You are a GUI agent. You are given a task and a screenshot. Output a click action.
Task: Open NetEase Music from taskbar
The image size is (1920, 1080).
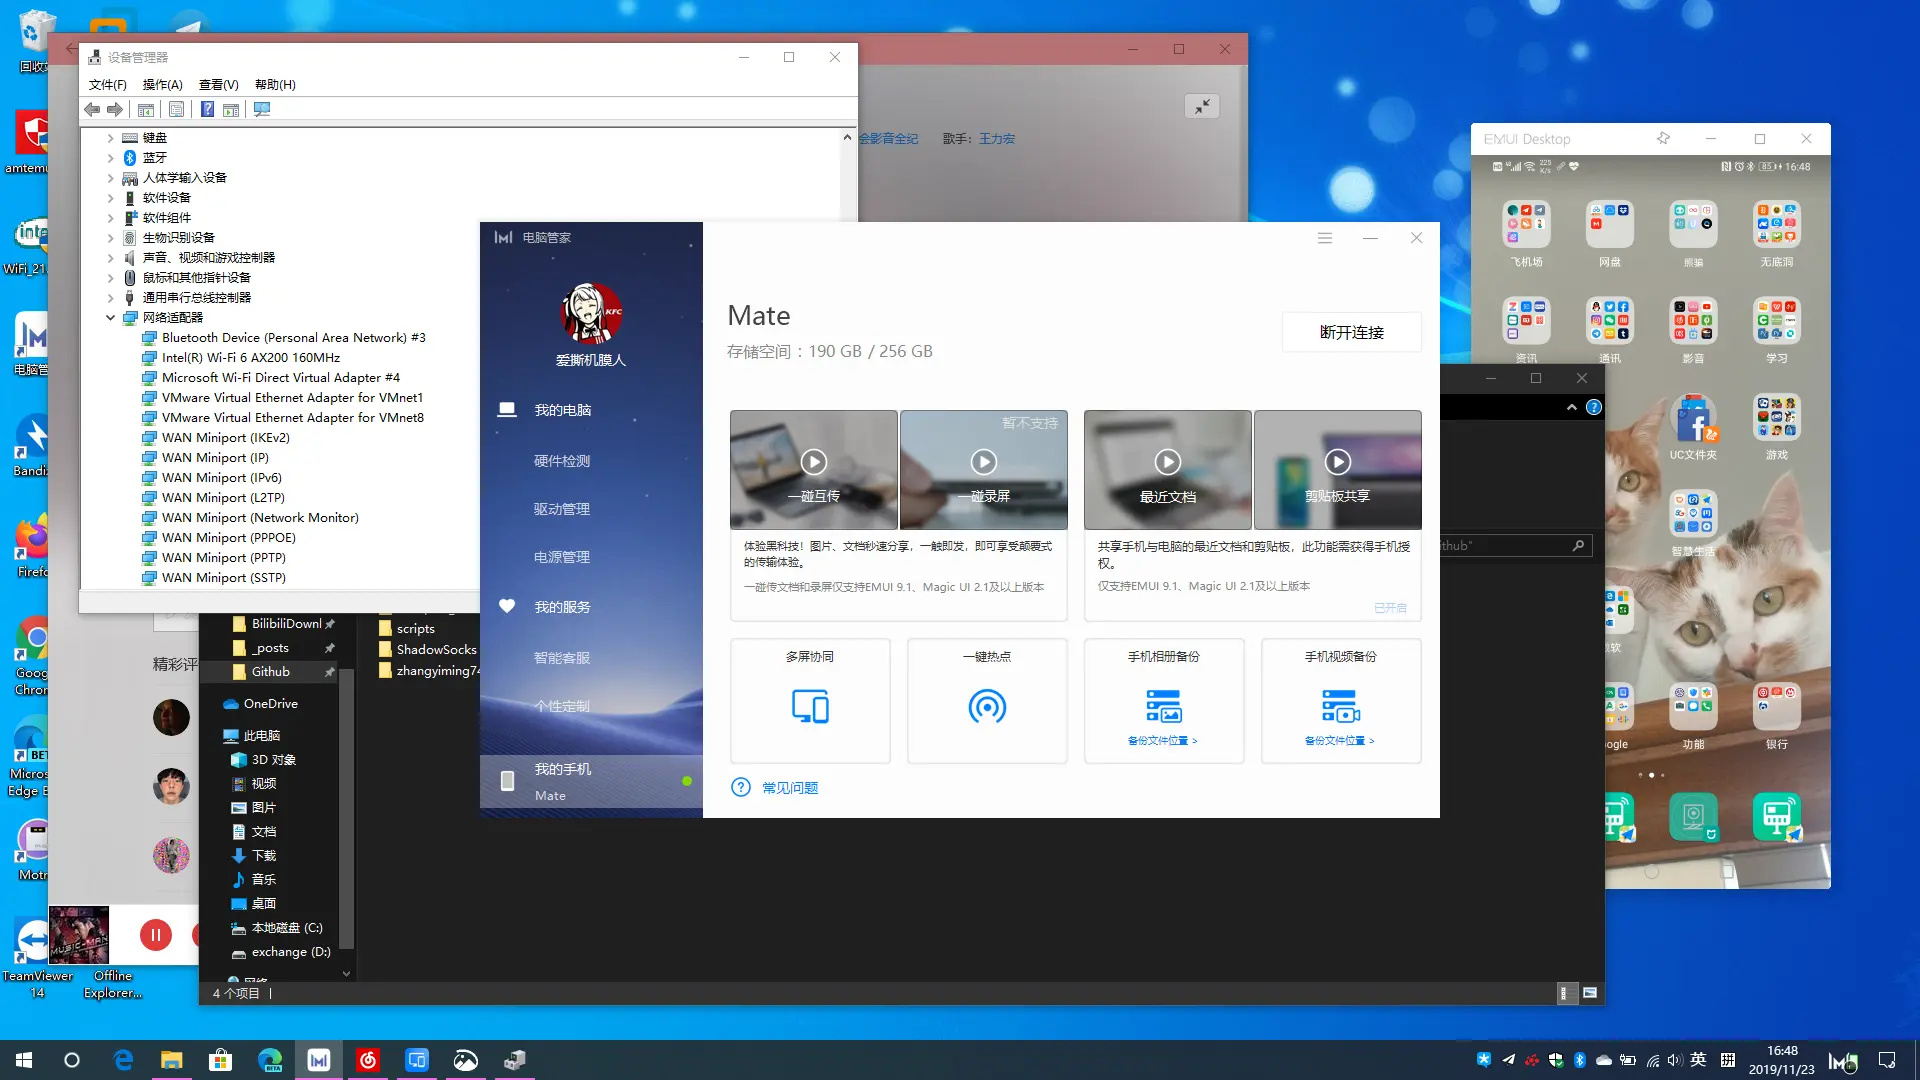pos(368,1060)
